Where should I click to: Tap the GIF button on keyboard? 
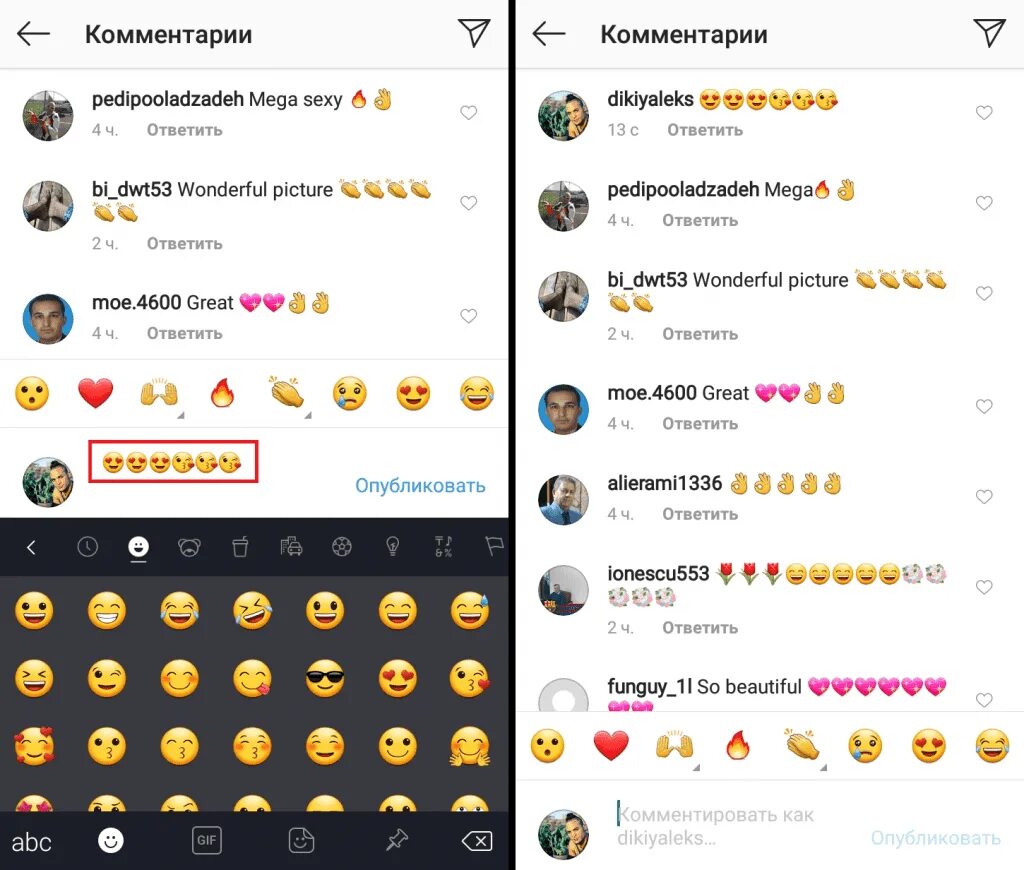click(206, 840)
